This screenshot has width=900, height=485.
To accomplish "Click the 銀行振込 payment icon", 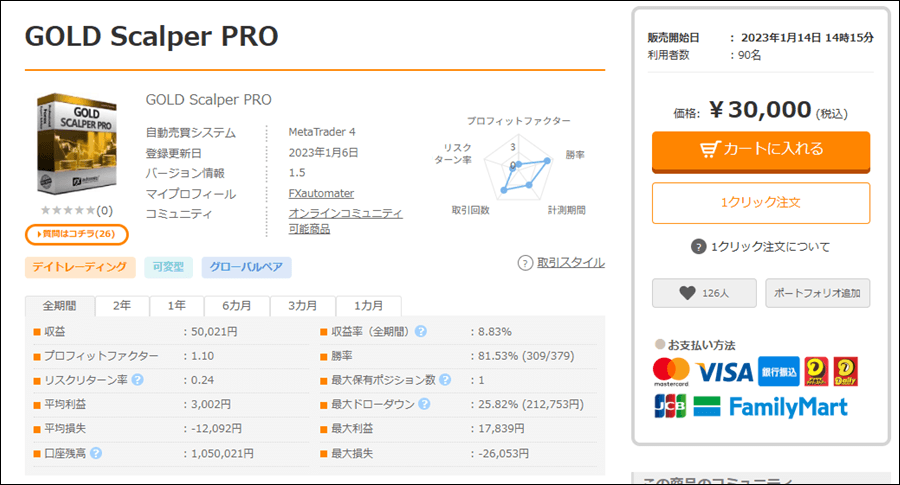I will (779, 371).
